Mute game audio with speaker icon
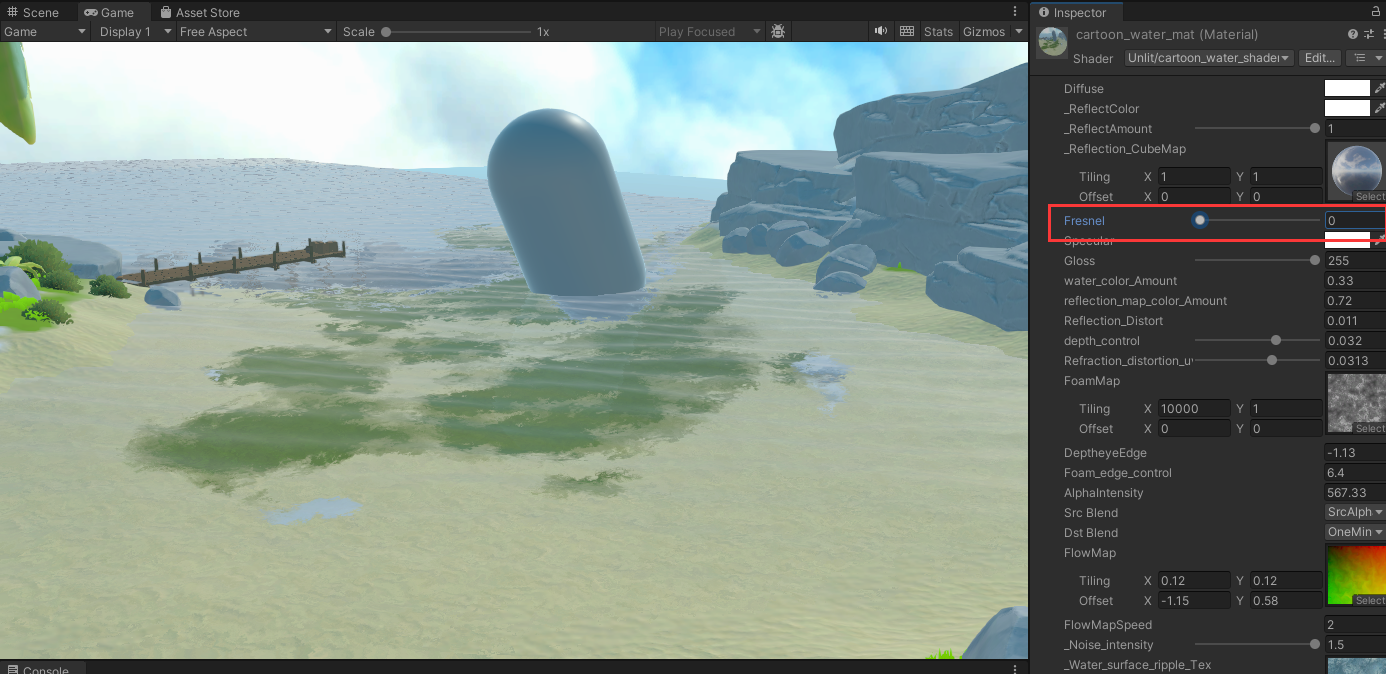The image size is (1386, 674). [881, 31]
